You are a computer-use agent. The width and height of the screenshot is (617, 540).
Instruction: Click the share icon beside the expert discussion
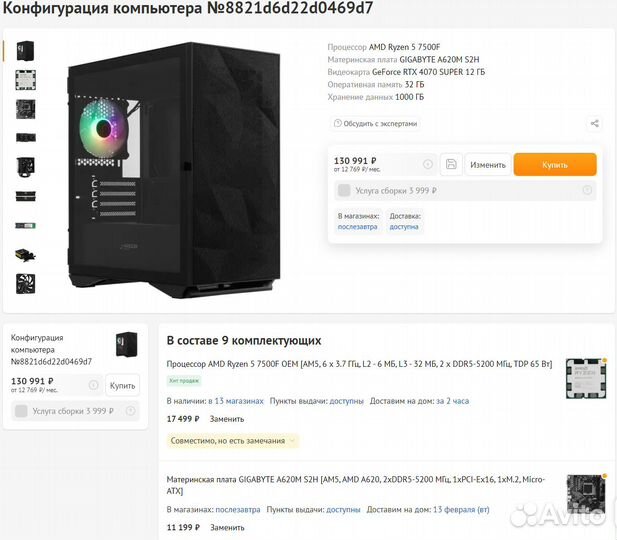[x=594, y=124]
